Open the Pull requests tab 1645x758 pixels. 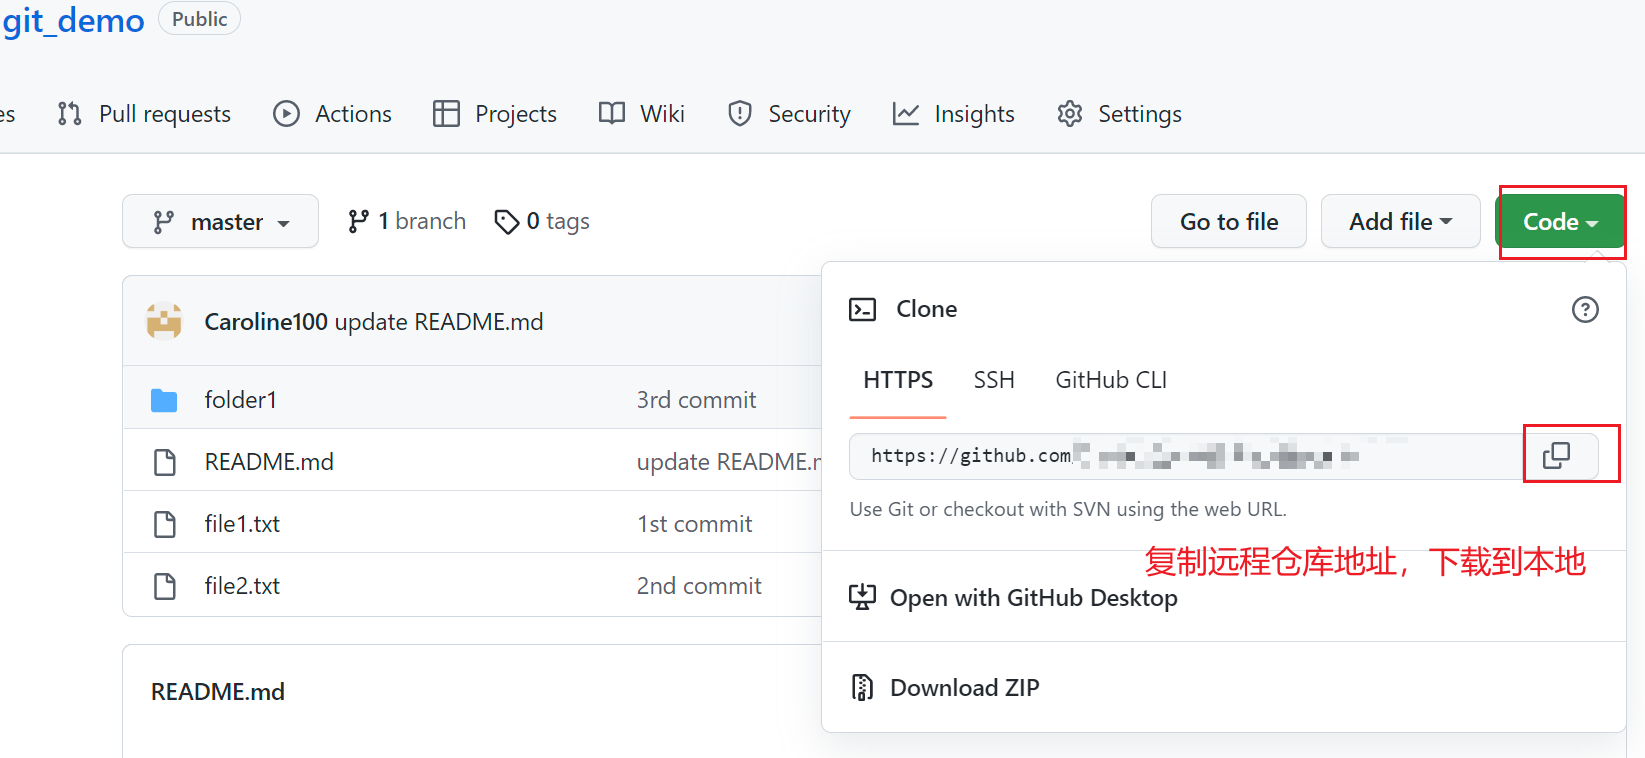[x=144, y=114]
